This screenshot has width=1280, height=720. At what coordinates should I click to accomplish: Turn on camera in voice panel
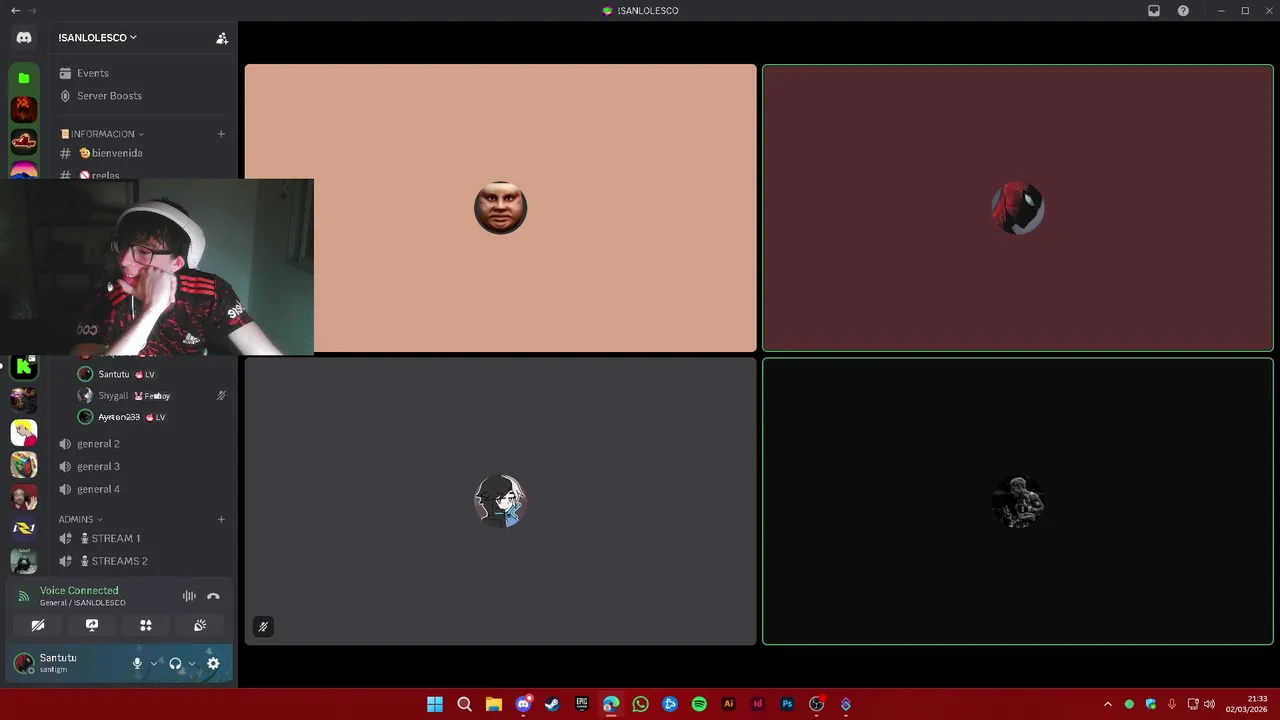click(38, 625)
